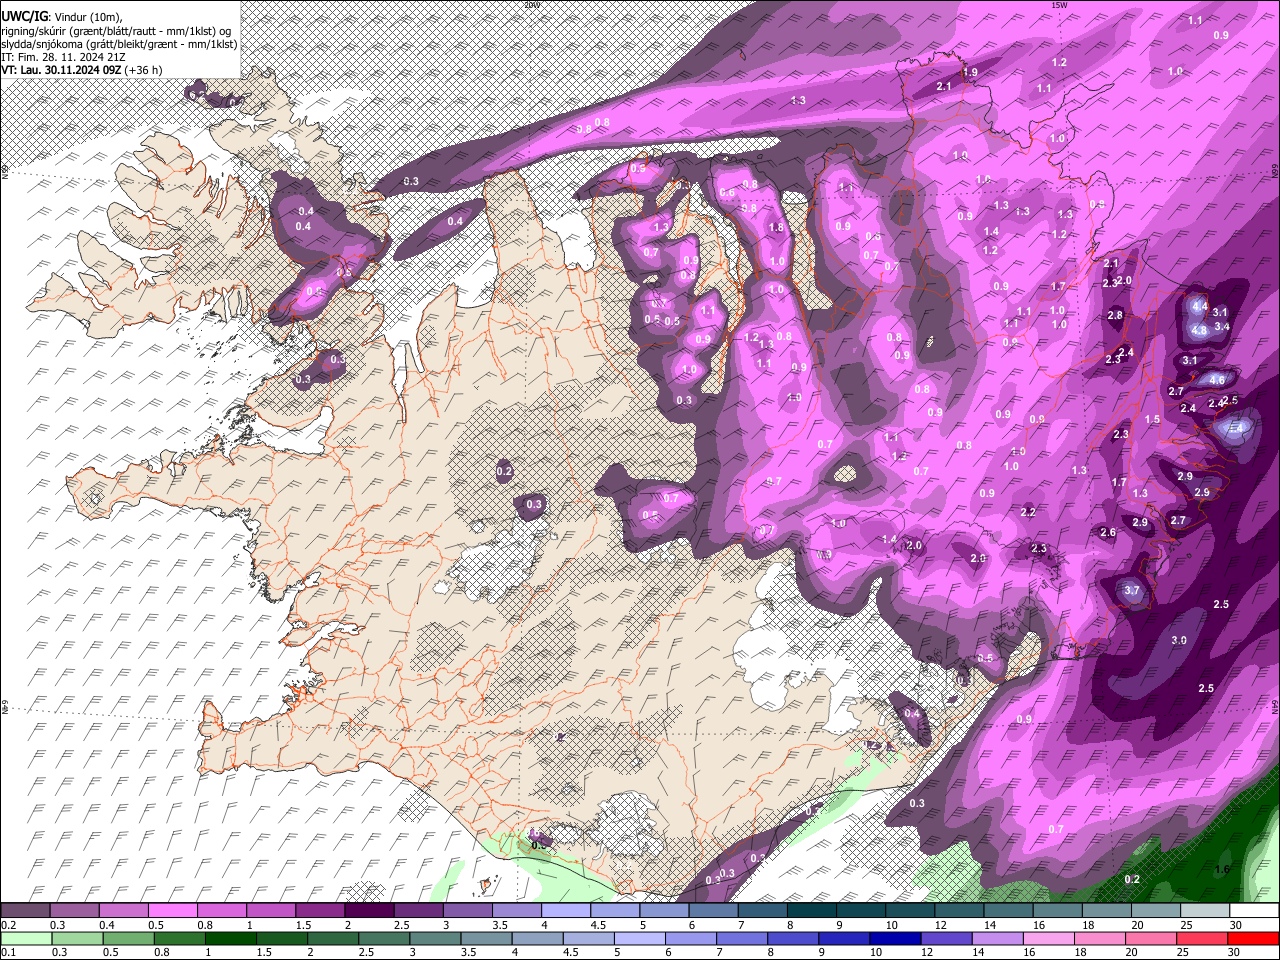The width and height of the screenshot is (1280, 960).
Task: Click the 3.4 snowfall value on the map
Action: [1221, 327]
